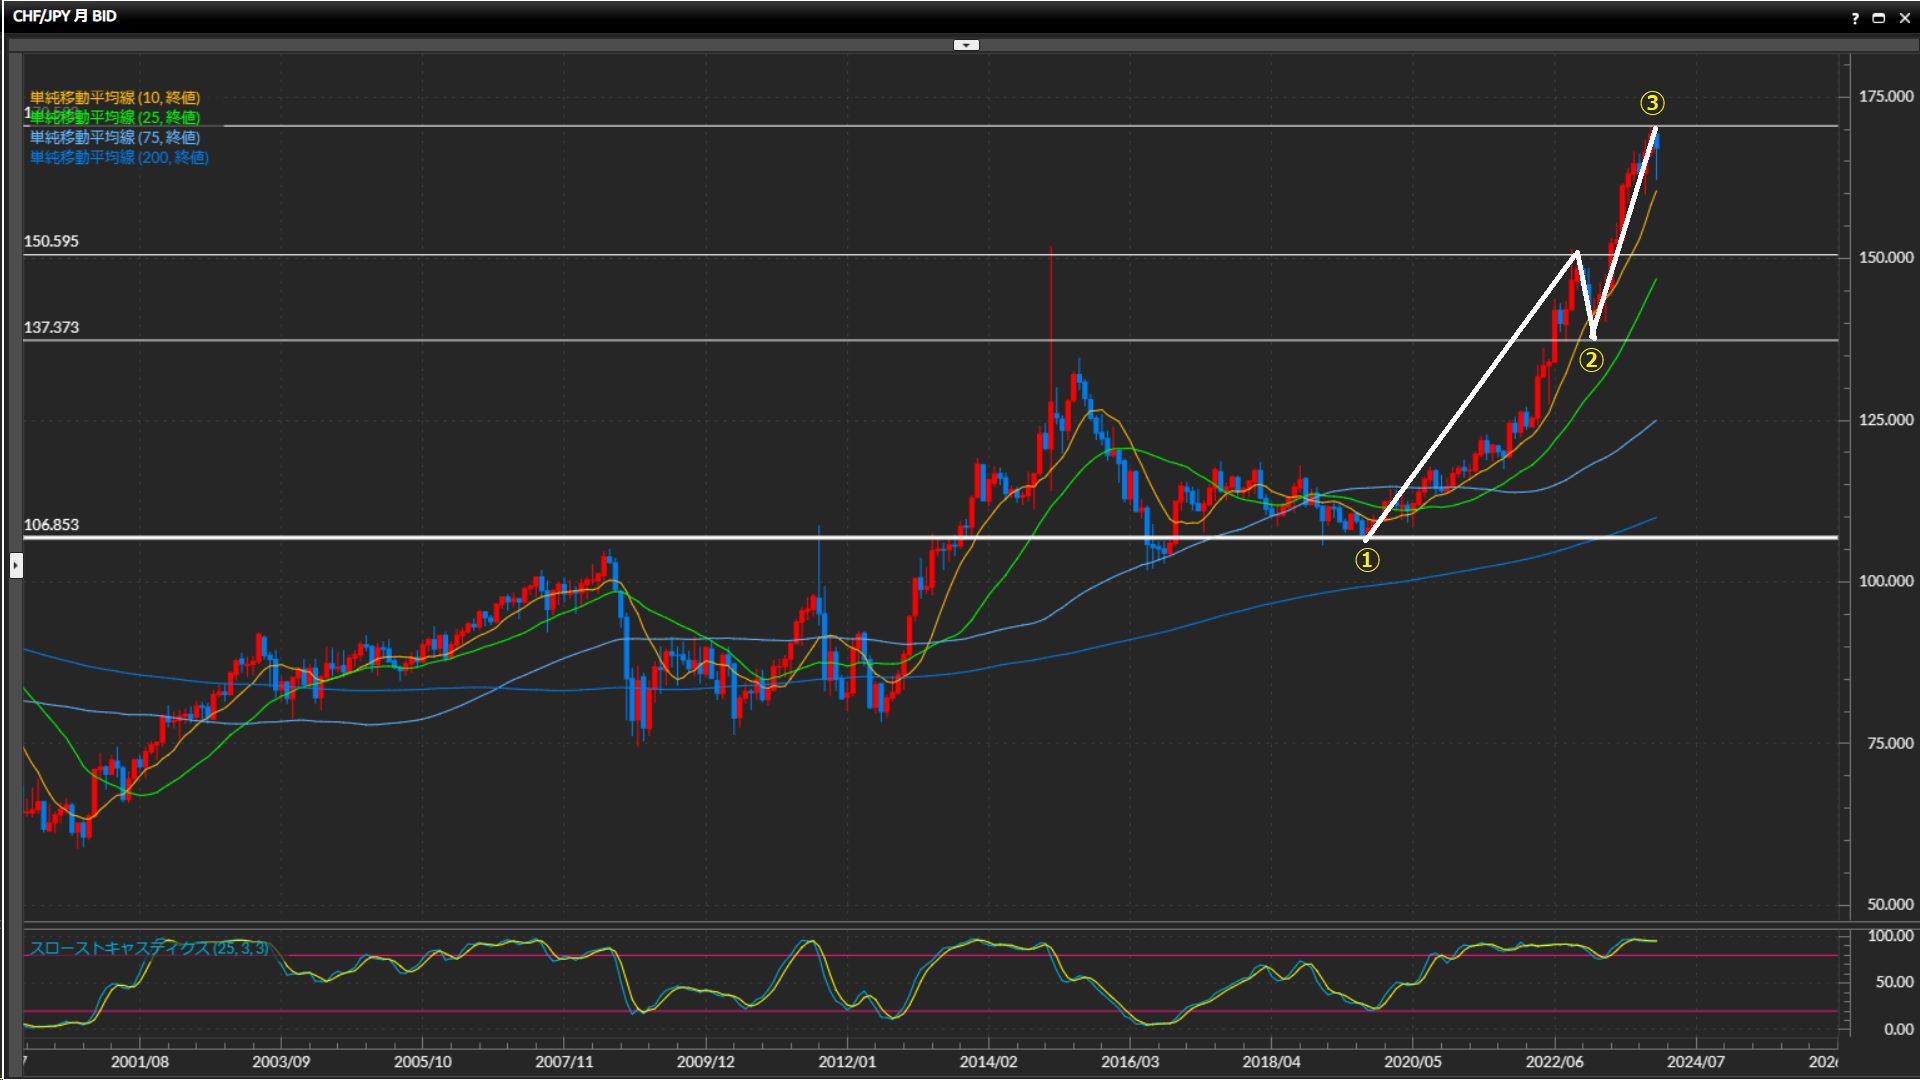Select the 137.373 horizontal line label
This screenshot has height=1080, width=1920.
tap(51, 327)
